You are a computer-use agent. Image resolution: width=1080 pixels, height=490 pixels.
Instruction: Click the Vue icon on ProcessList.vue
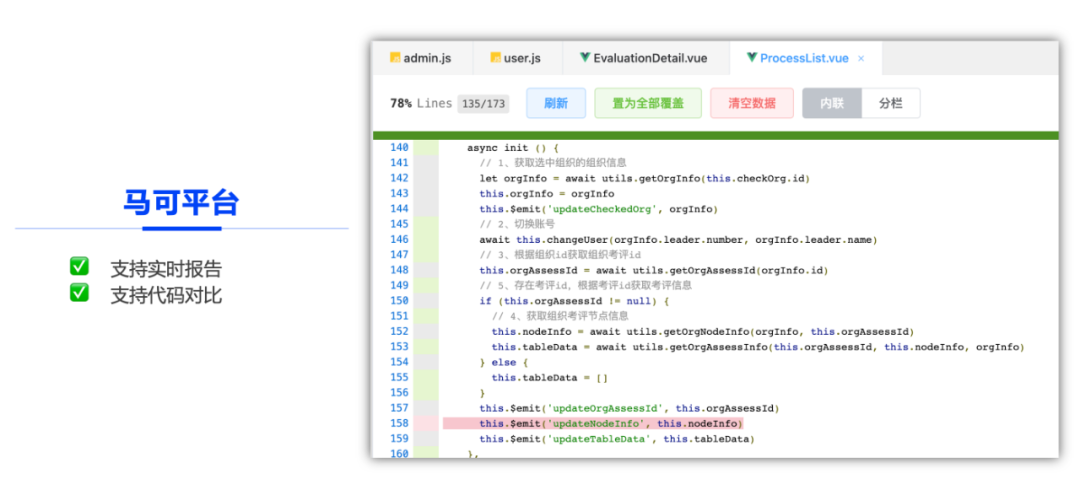pos(751,58)
